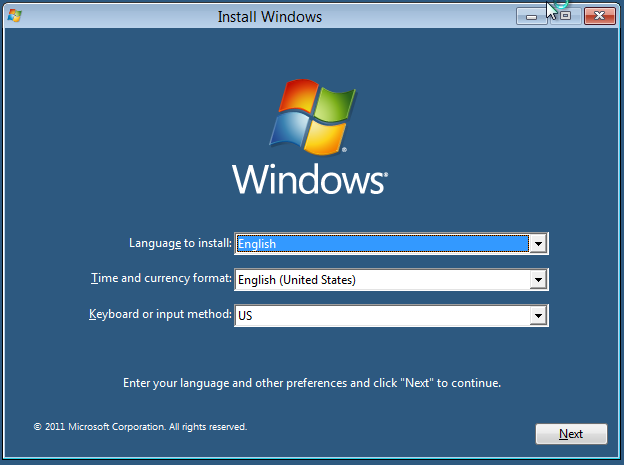Click the large Windows wordmark text

tap(309, 180)
